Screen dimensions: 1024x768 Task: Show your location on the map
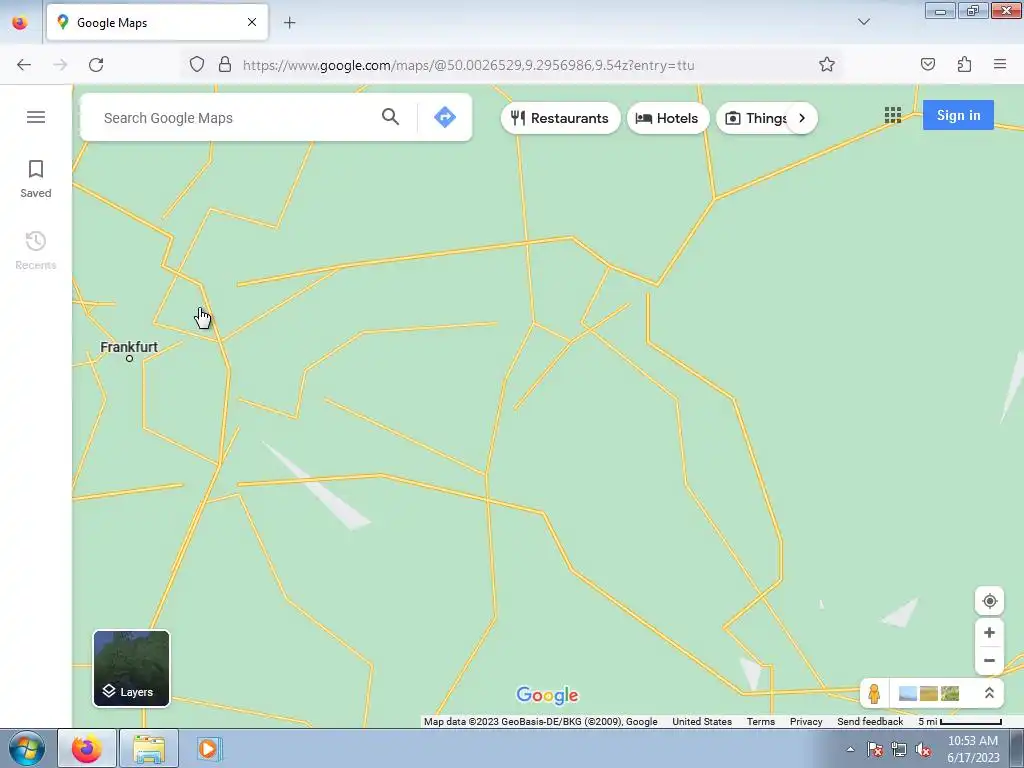989,601
